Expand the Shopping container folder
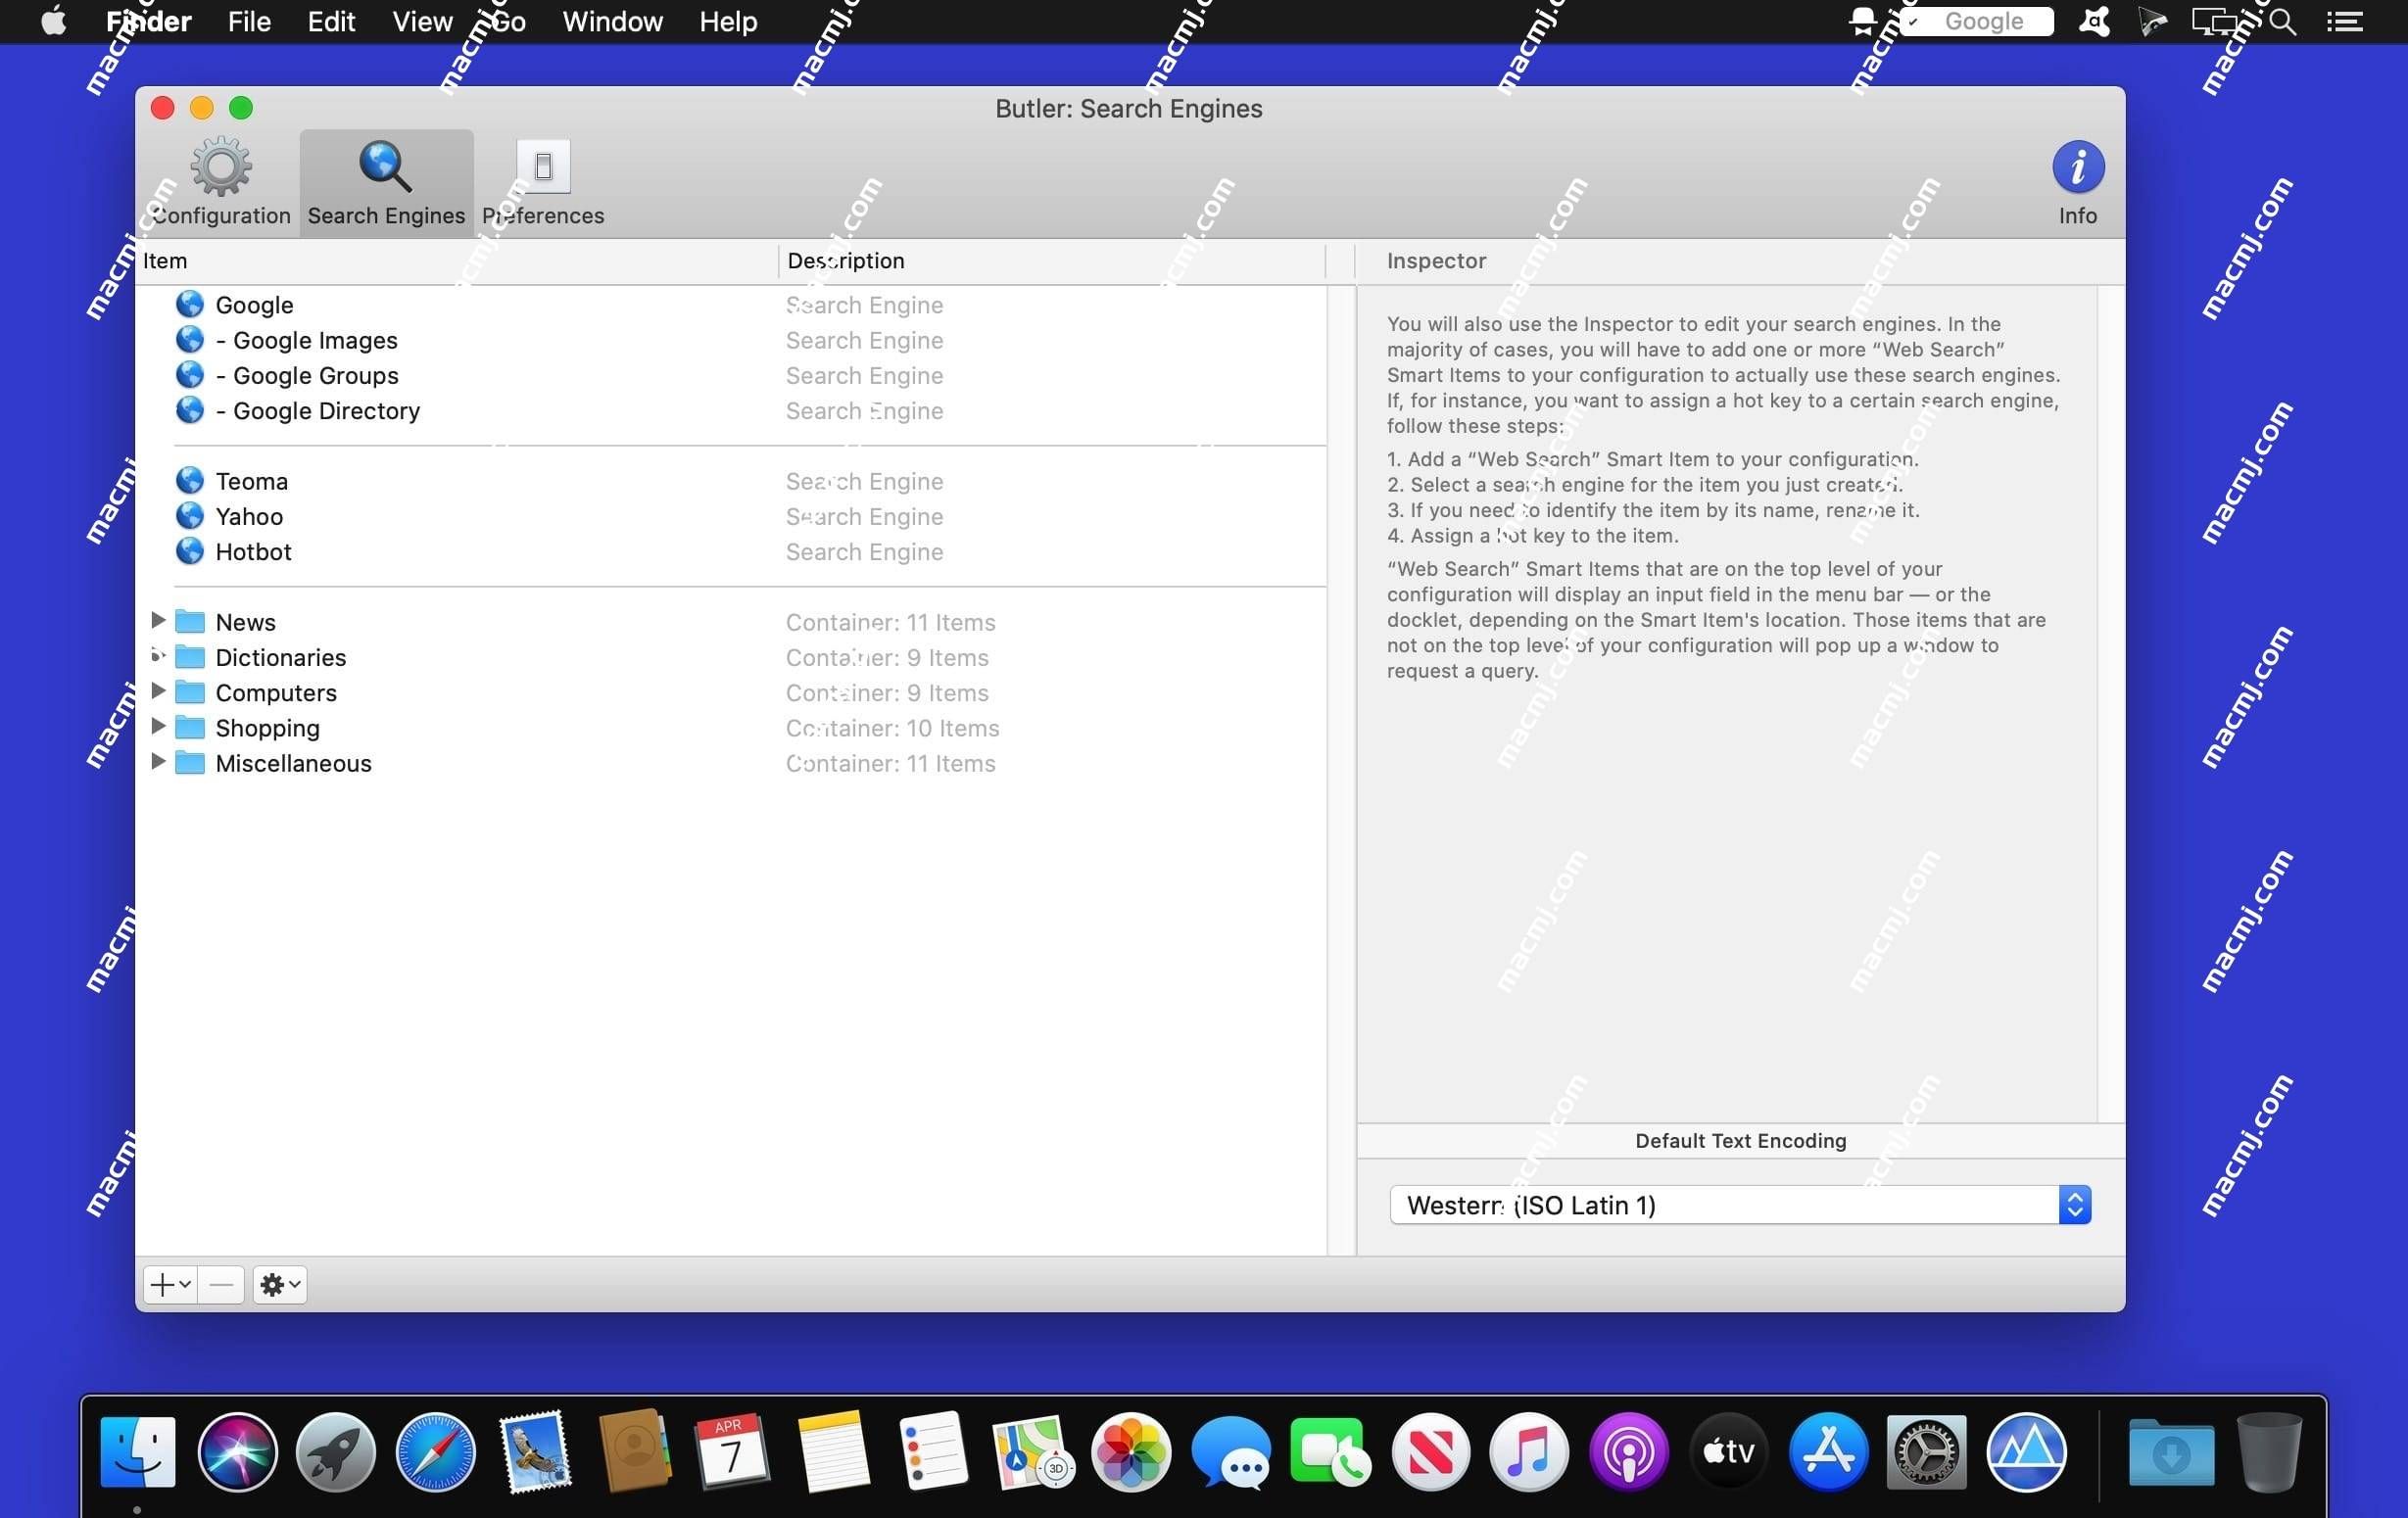Image resolution: width=2408 pixels, height=1518 pixels. click(156, 728)
